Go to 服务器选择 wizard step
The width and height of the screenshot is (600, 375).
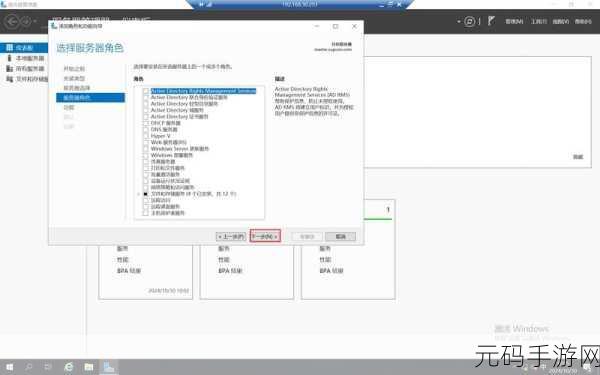tap(77, 88)
